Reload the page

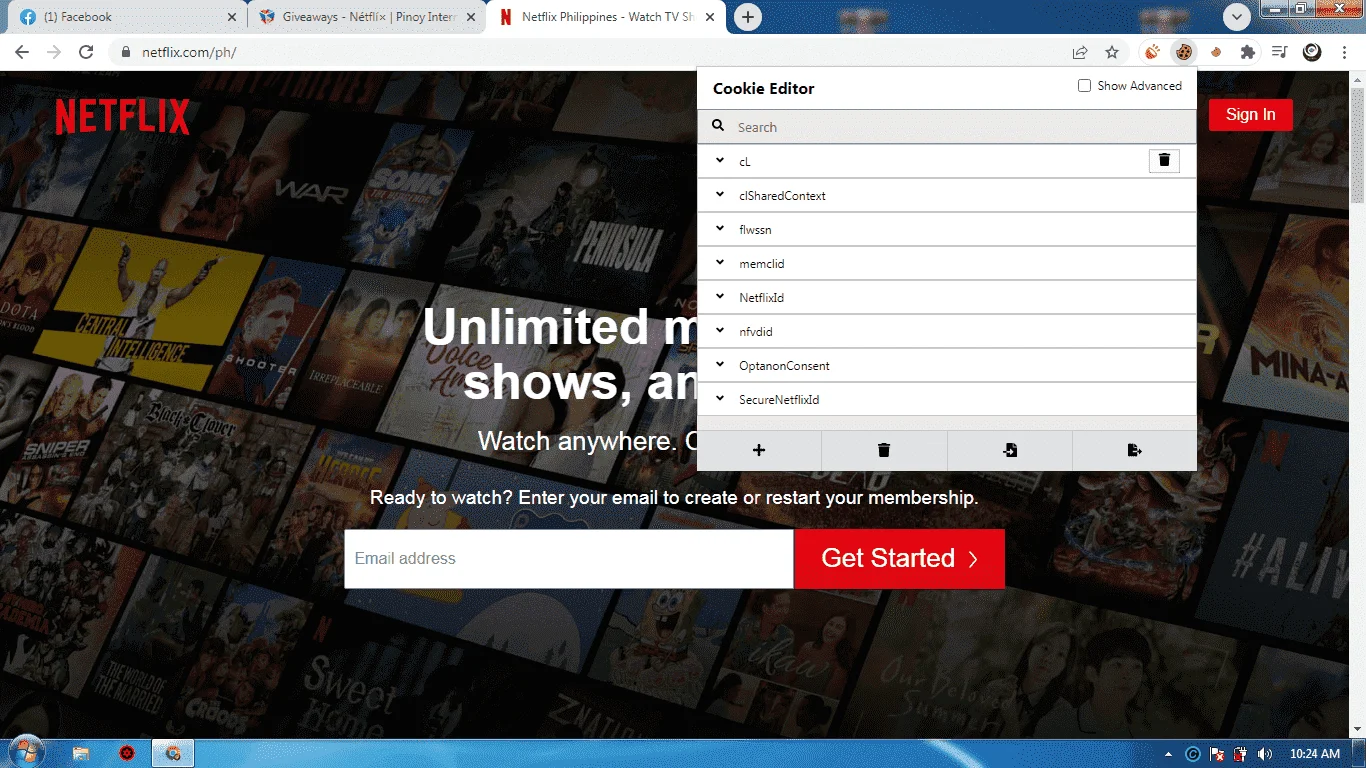pyautogui.click(x=86, y=52)
